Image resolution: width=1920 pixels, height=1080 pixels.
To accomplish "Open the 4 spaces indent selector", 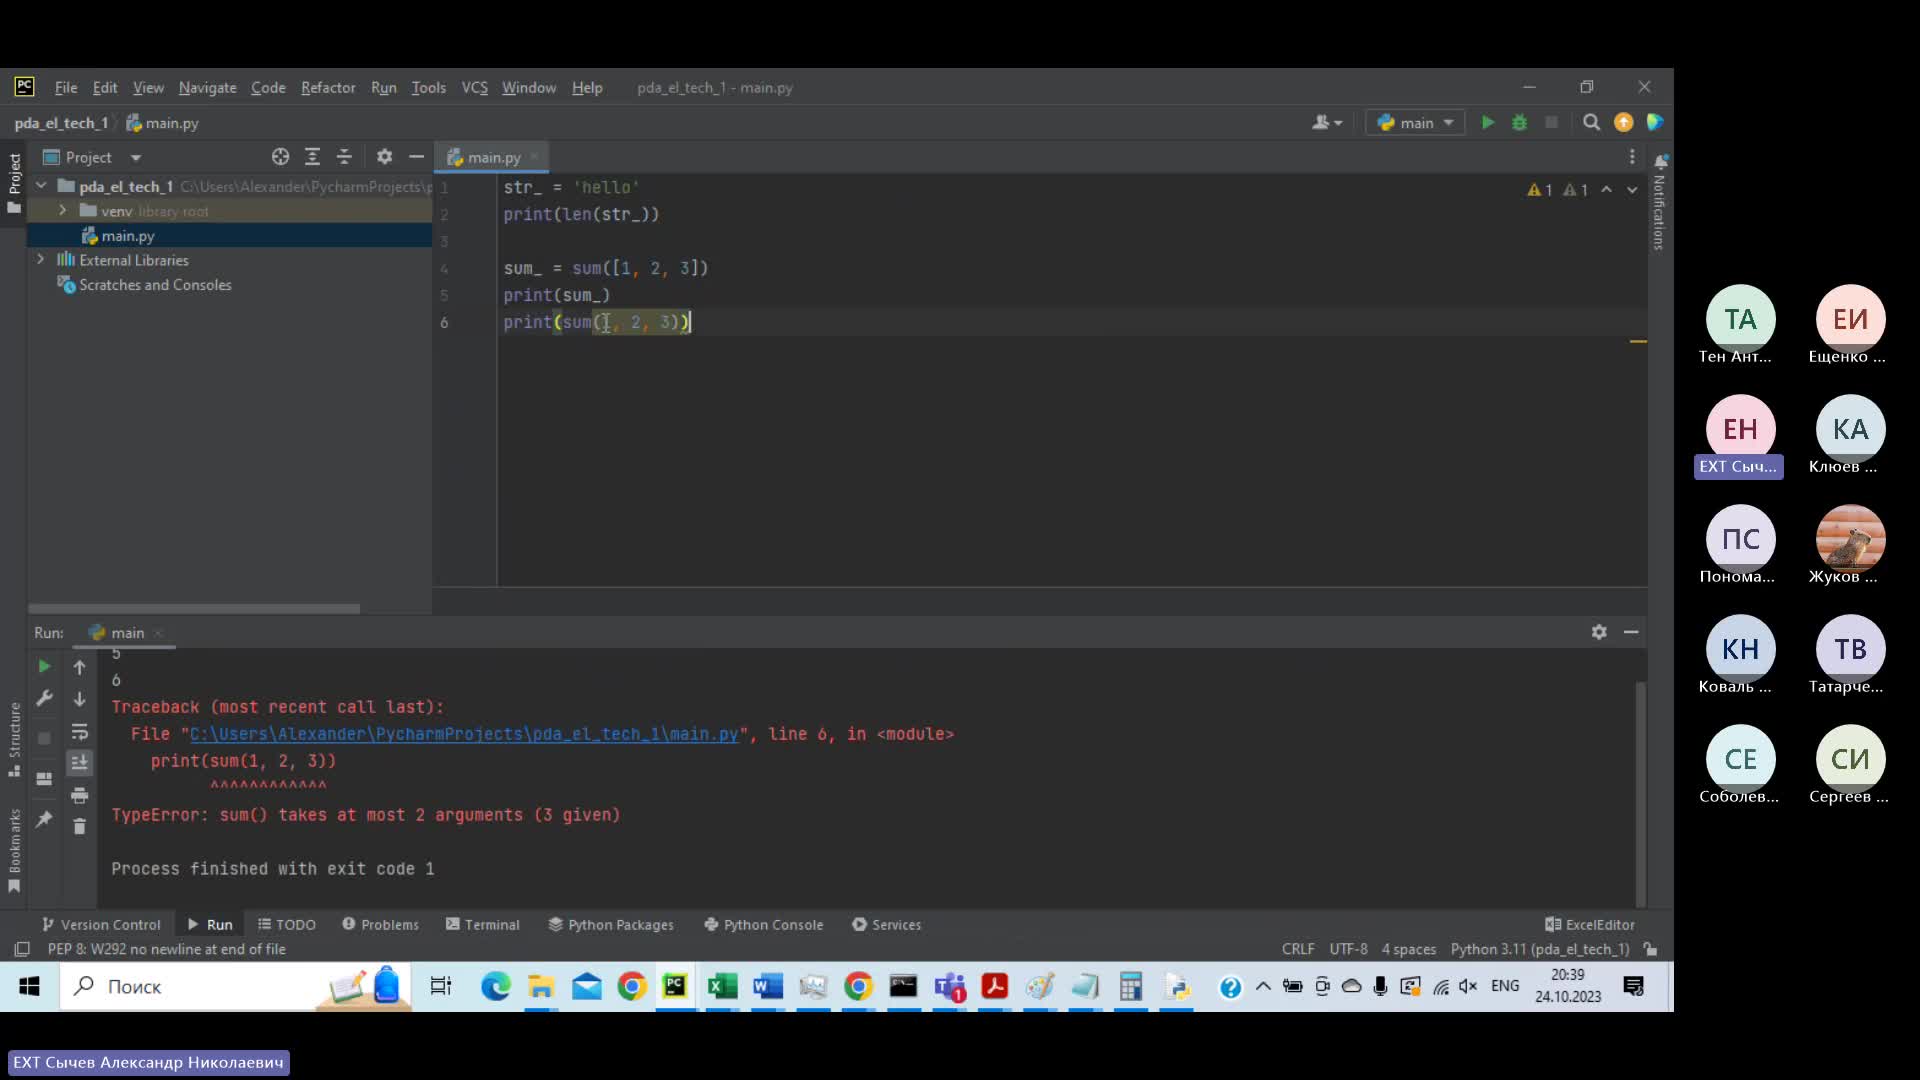I will click(1408, 949).
